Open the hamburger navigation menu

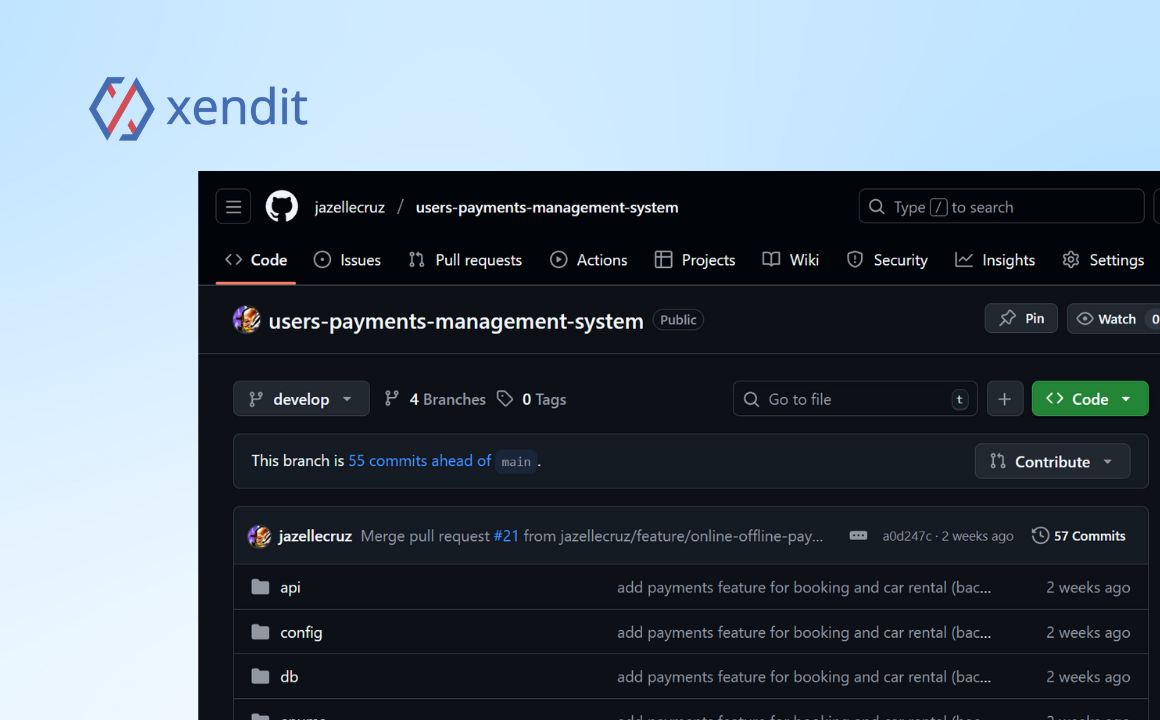click(x=233, y=207)
